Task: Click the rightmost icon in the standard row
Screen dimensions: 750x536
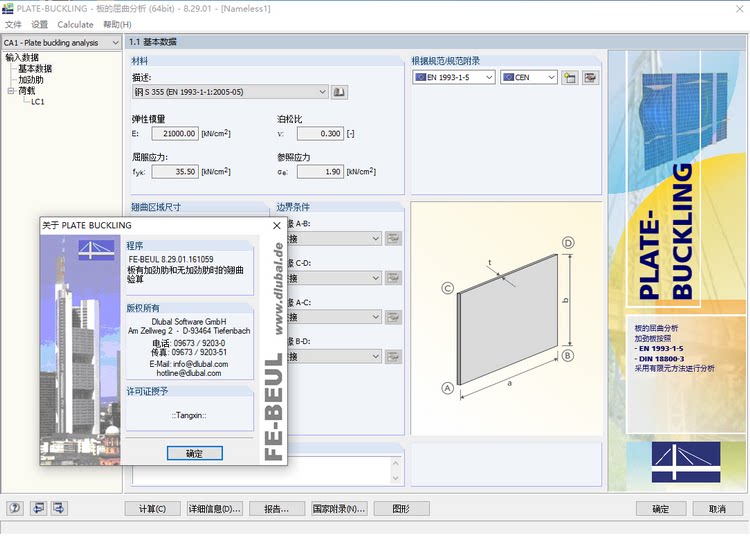Action: (590, 77)
